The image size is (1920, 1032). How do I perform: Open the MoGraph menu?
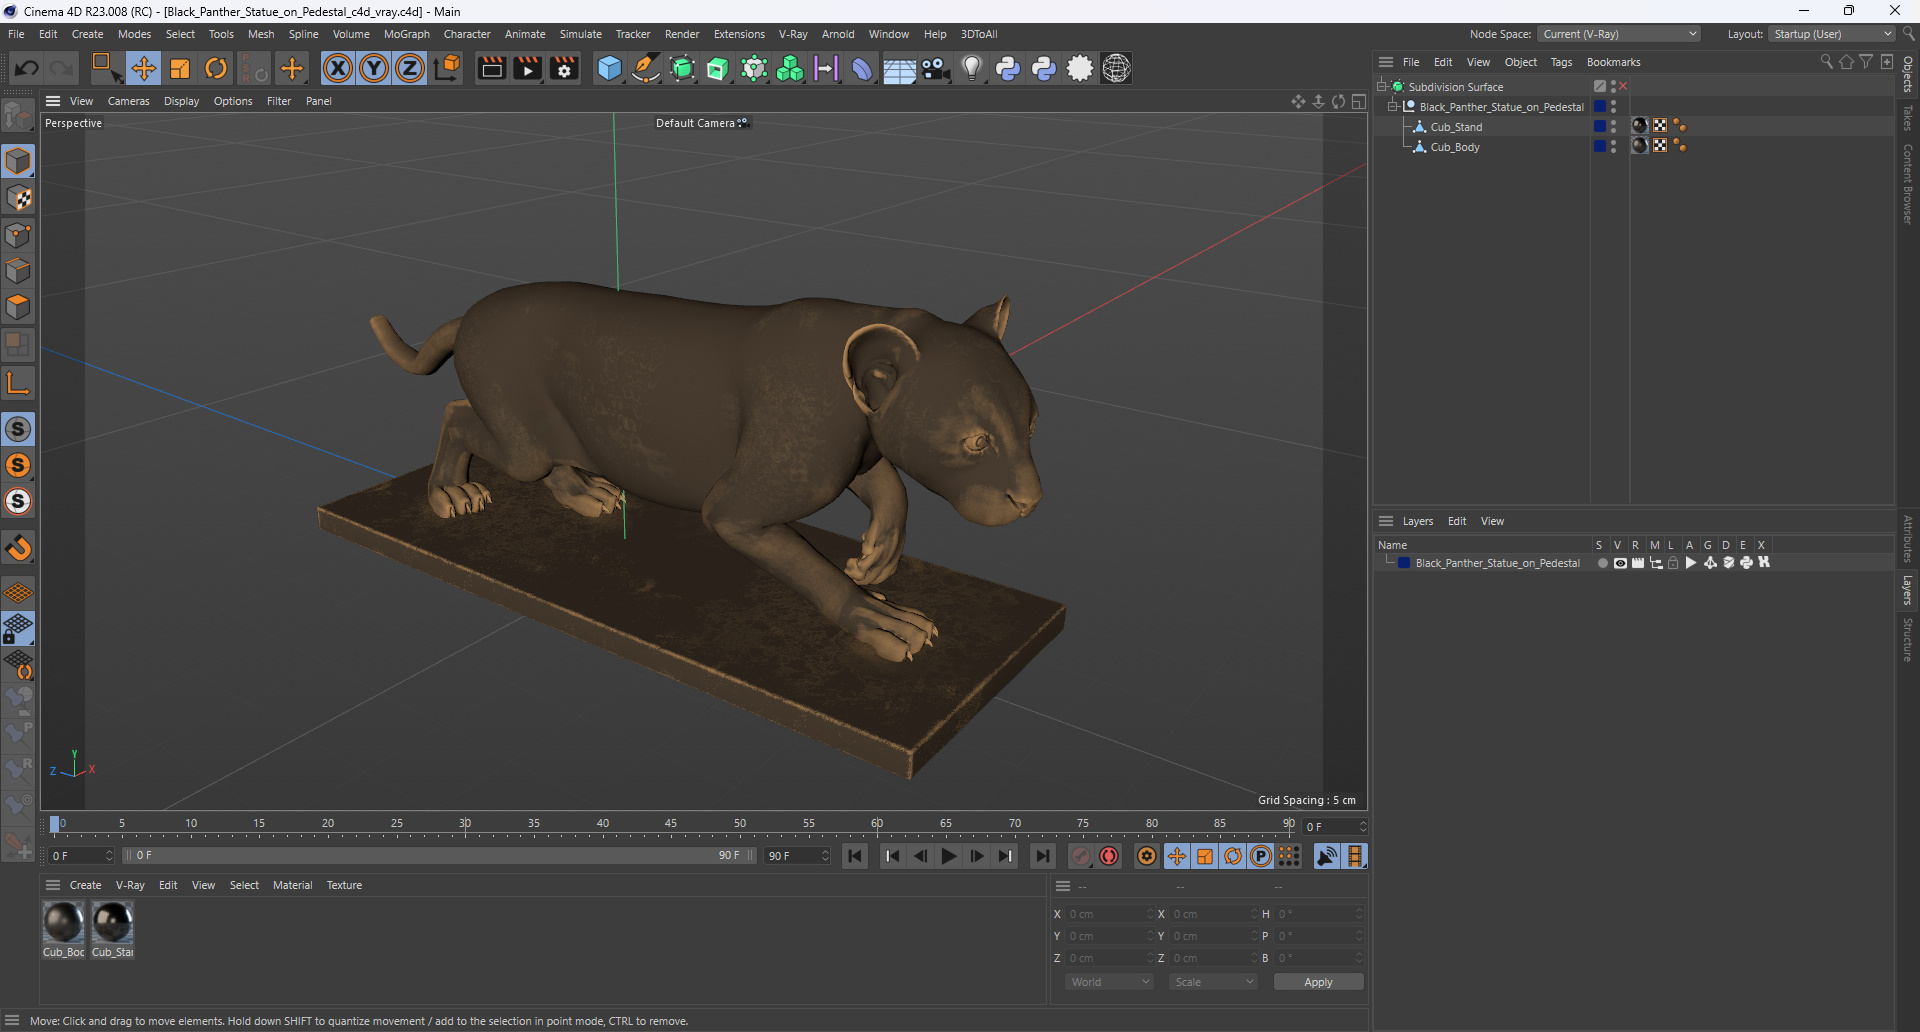pos(406,34)
